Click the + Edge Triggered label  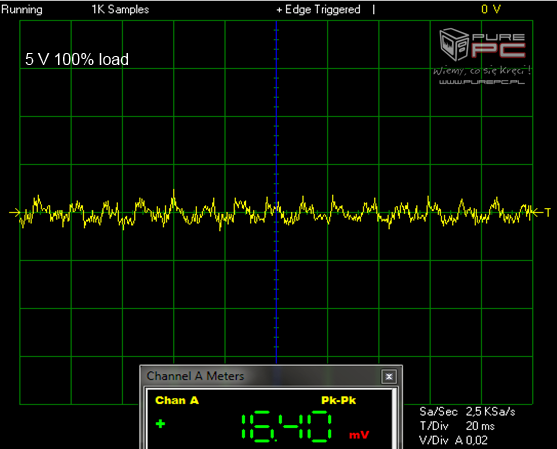[x=319, y=9]
